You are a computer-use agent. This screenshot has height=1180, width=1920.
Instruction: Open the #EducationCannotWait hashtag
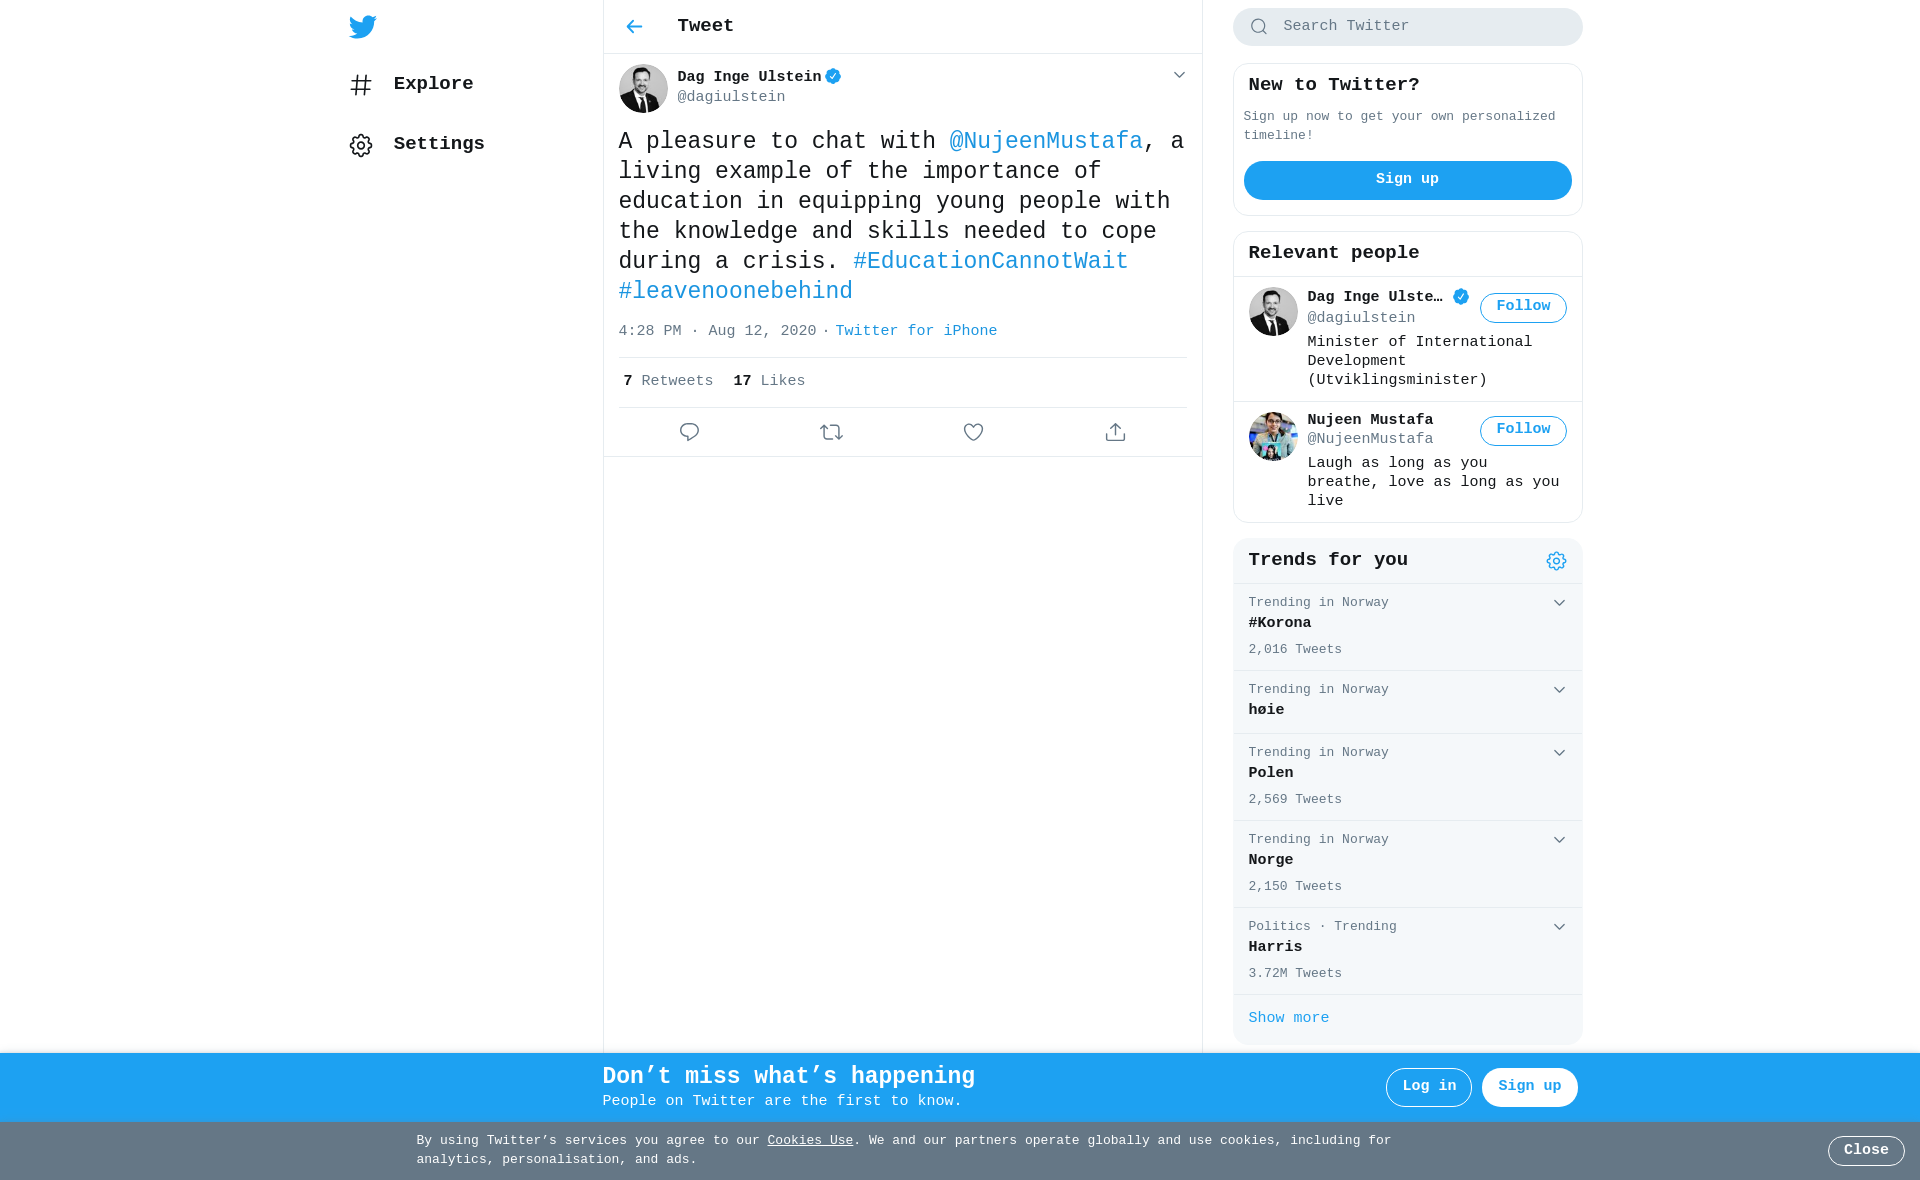[x=990, y=261]
